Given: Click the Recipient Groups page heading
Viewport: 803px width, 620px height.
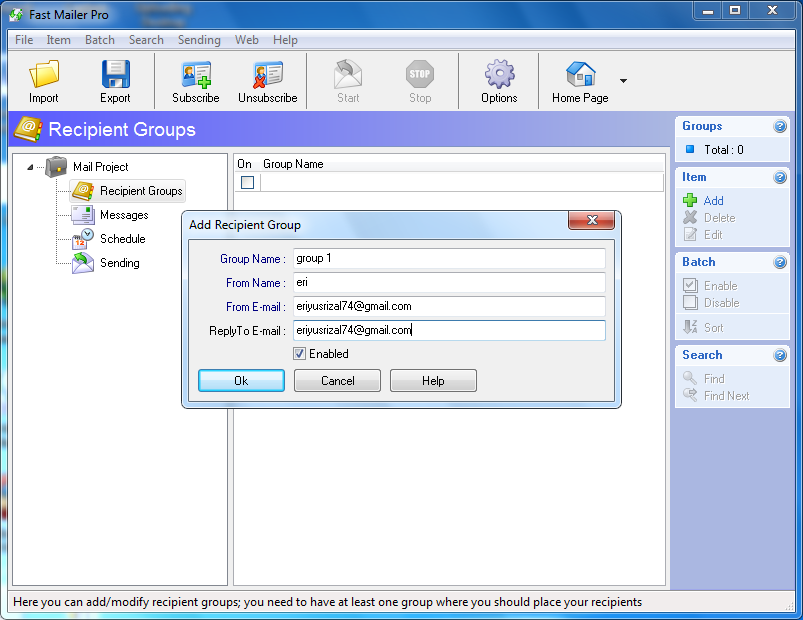Looking at the screenshot, I should [122, 130].
